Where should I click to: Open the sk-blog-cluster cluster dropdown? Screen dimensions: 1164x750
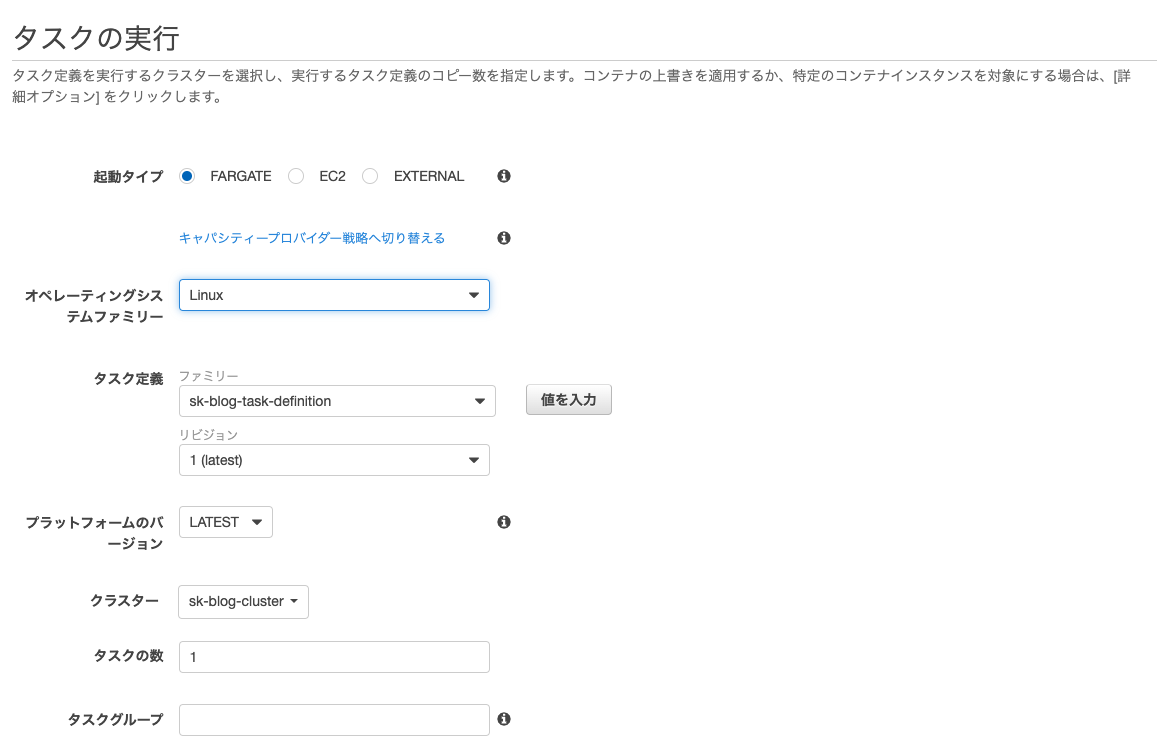pyautogui.click(x=243, y=601)
